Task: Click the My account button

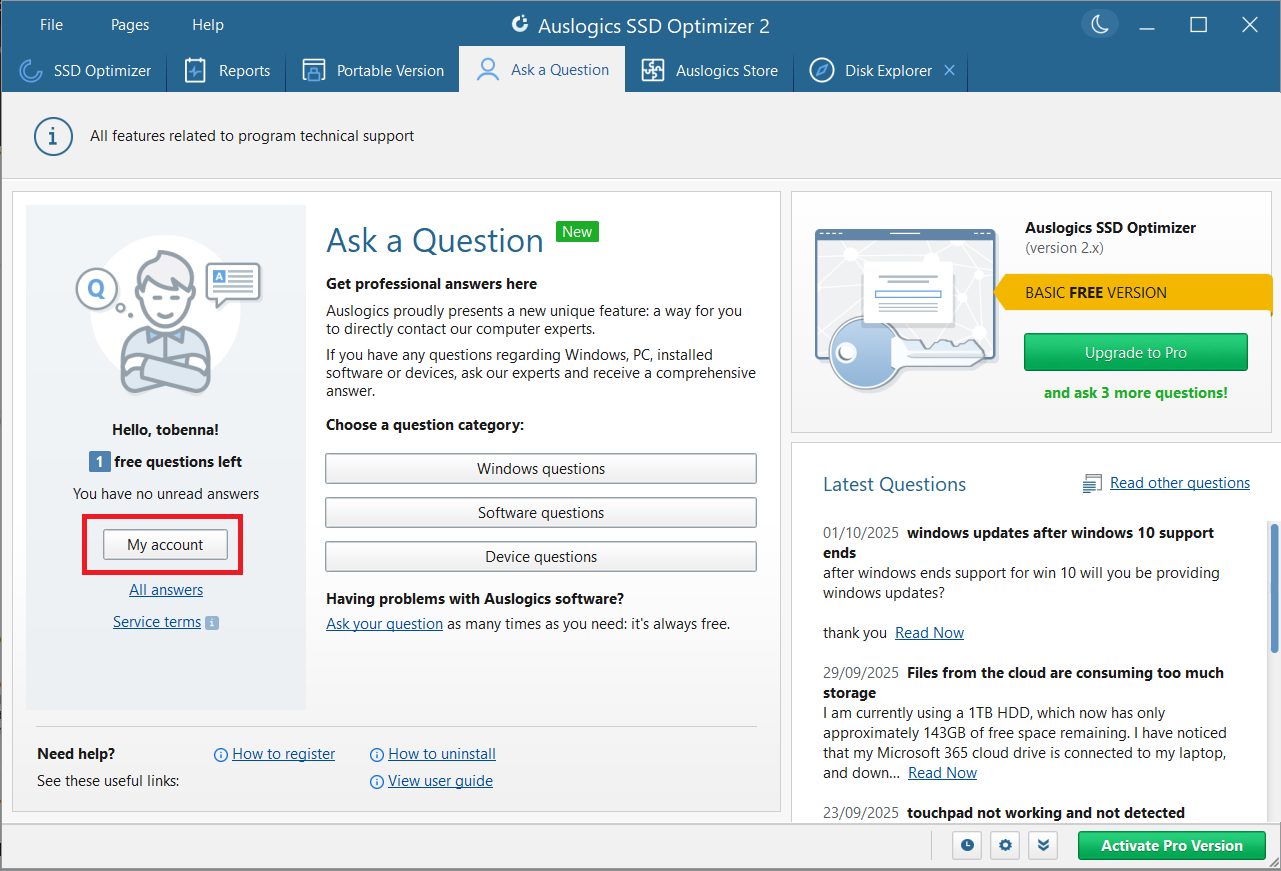Action: tap(165, 545)
